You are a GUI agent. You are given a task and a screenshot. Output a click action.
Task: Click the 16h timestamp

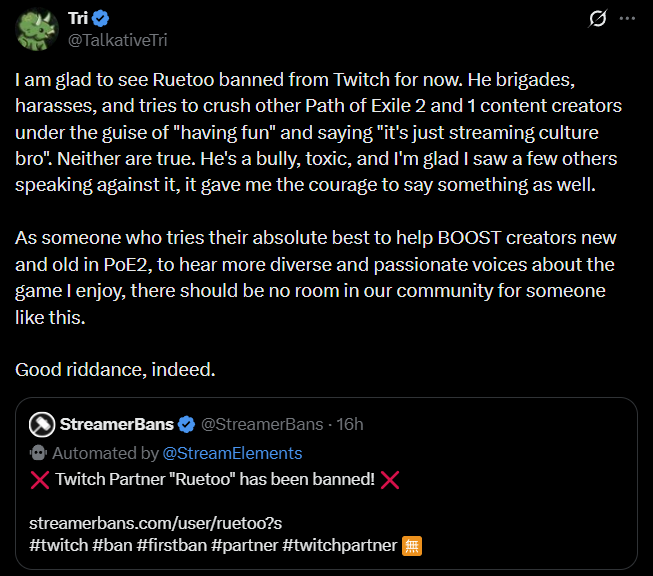[350, 424]
